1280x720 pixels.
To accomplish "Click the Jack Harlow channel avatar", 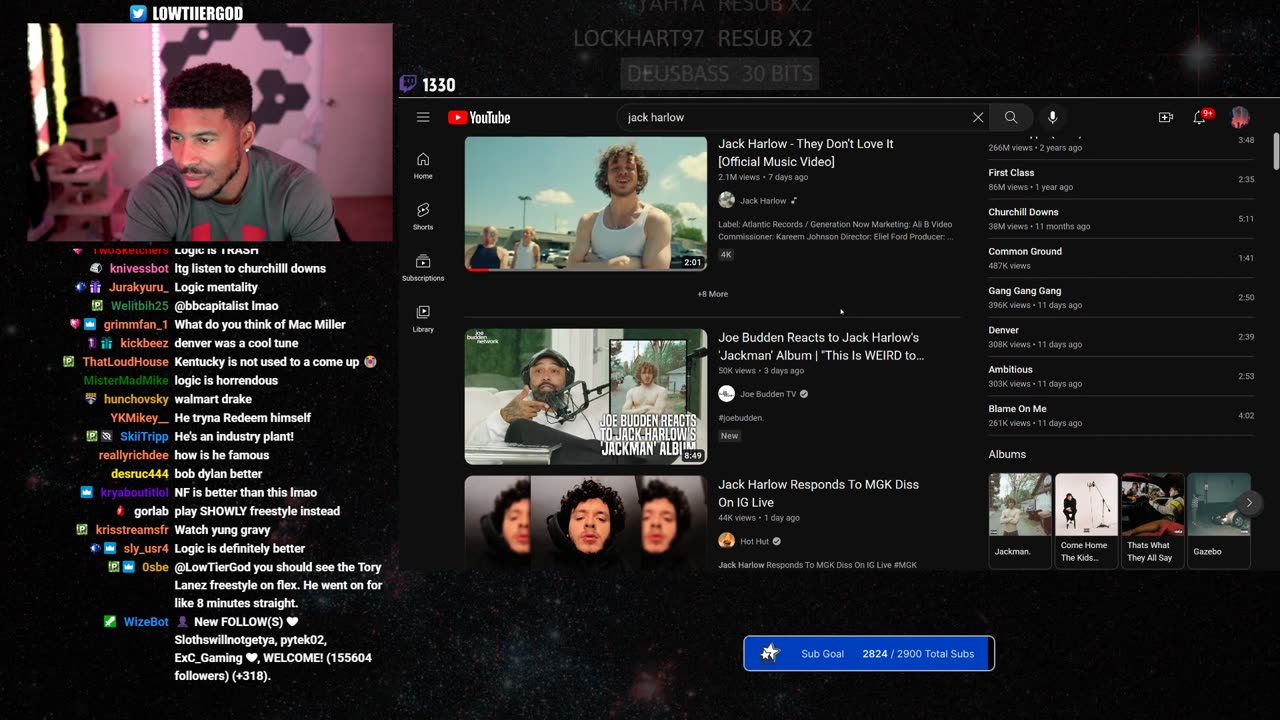I will click(727, 200).
